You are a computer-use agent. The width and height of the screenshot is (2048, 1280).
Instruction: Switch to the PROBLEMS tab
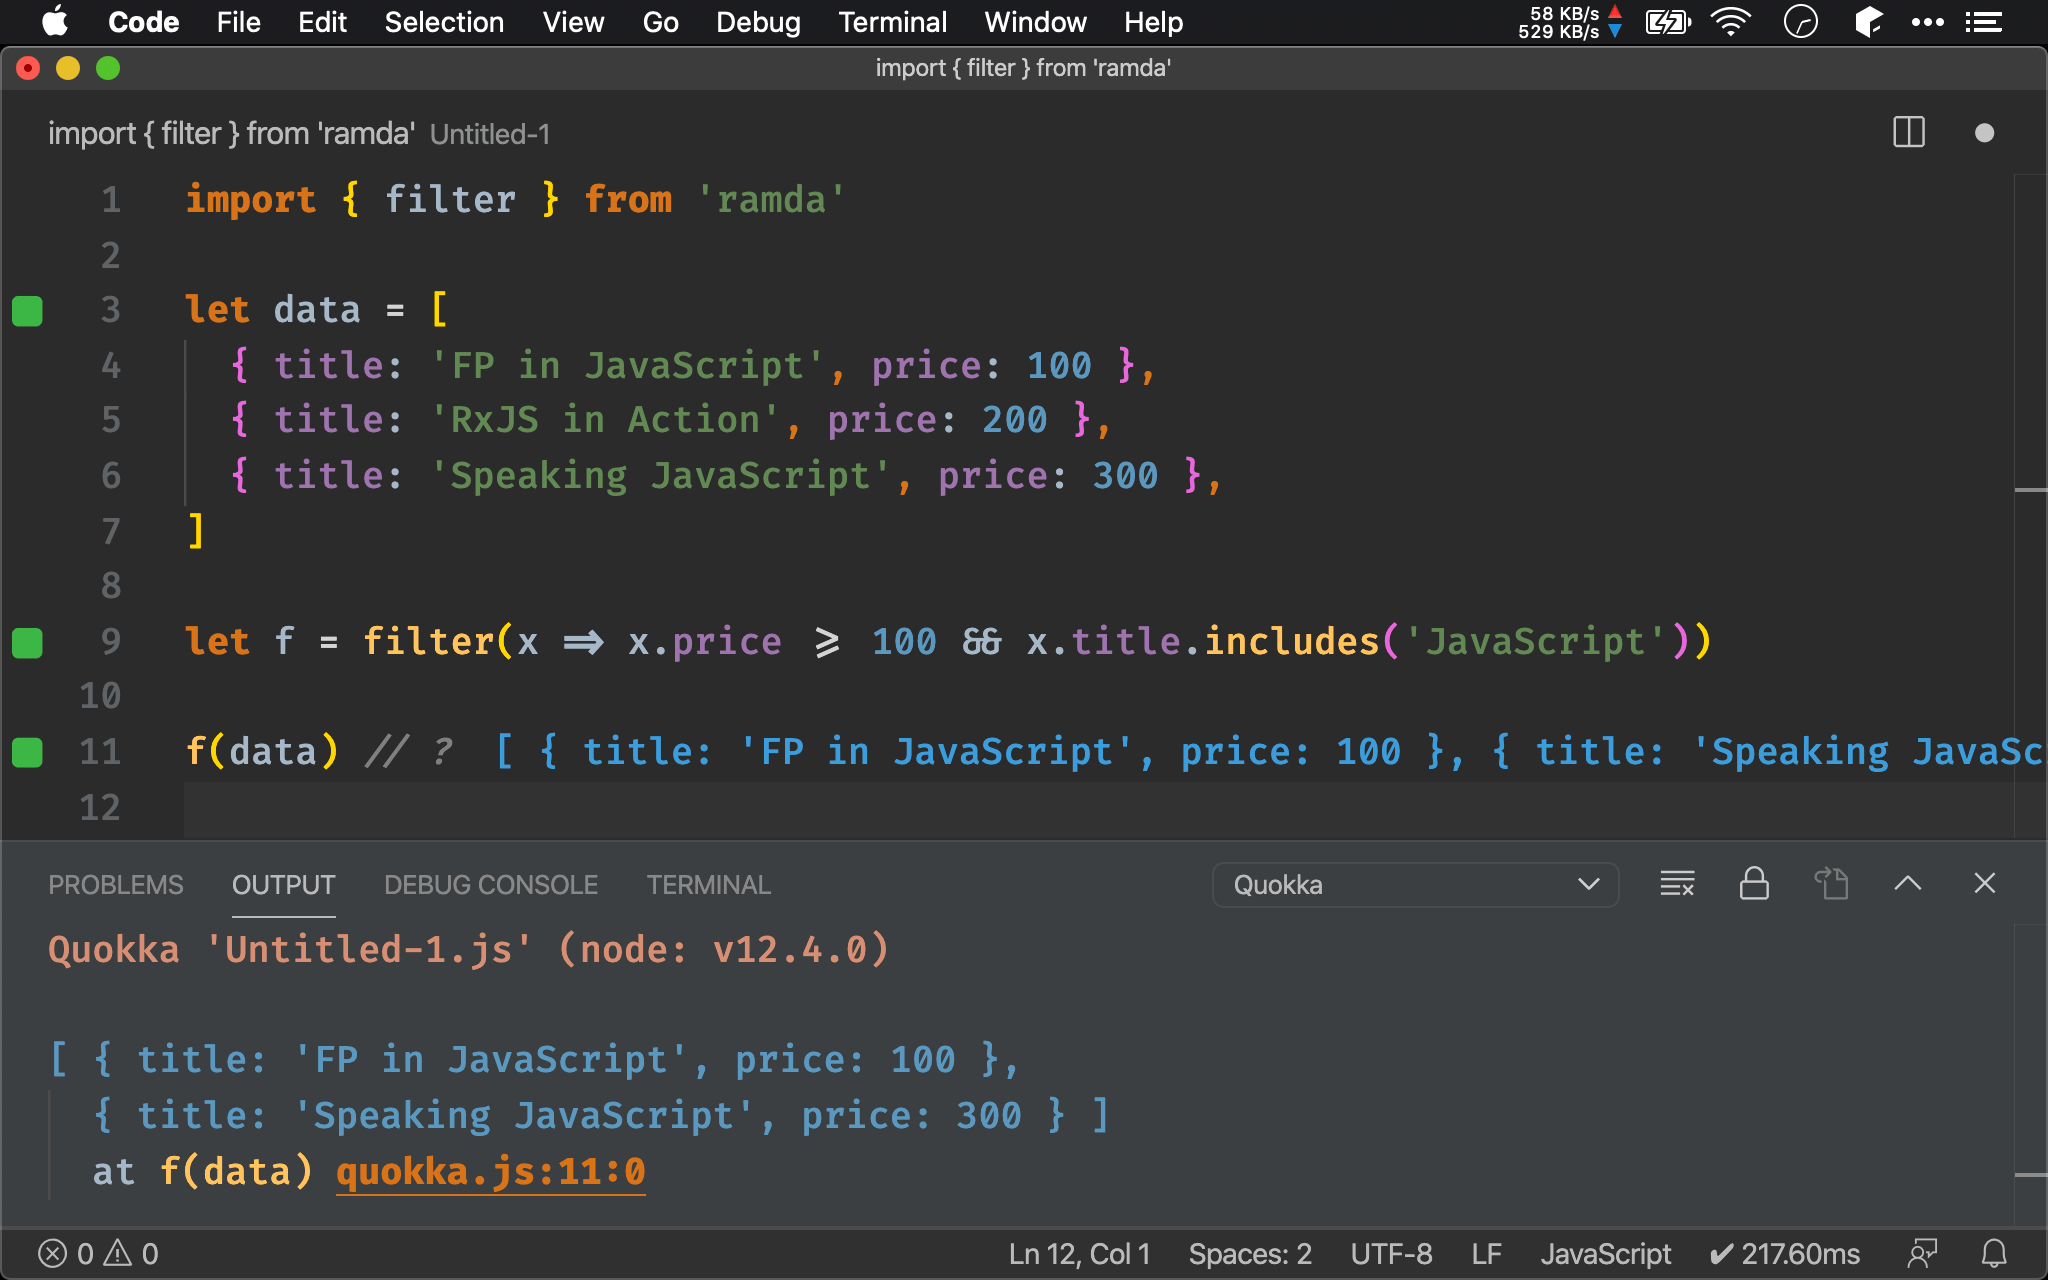(x=116, y=885)
